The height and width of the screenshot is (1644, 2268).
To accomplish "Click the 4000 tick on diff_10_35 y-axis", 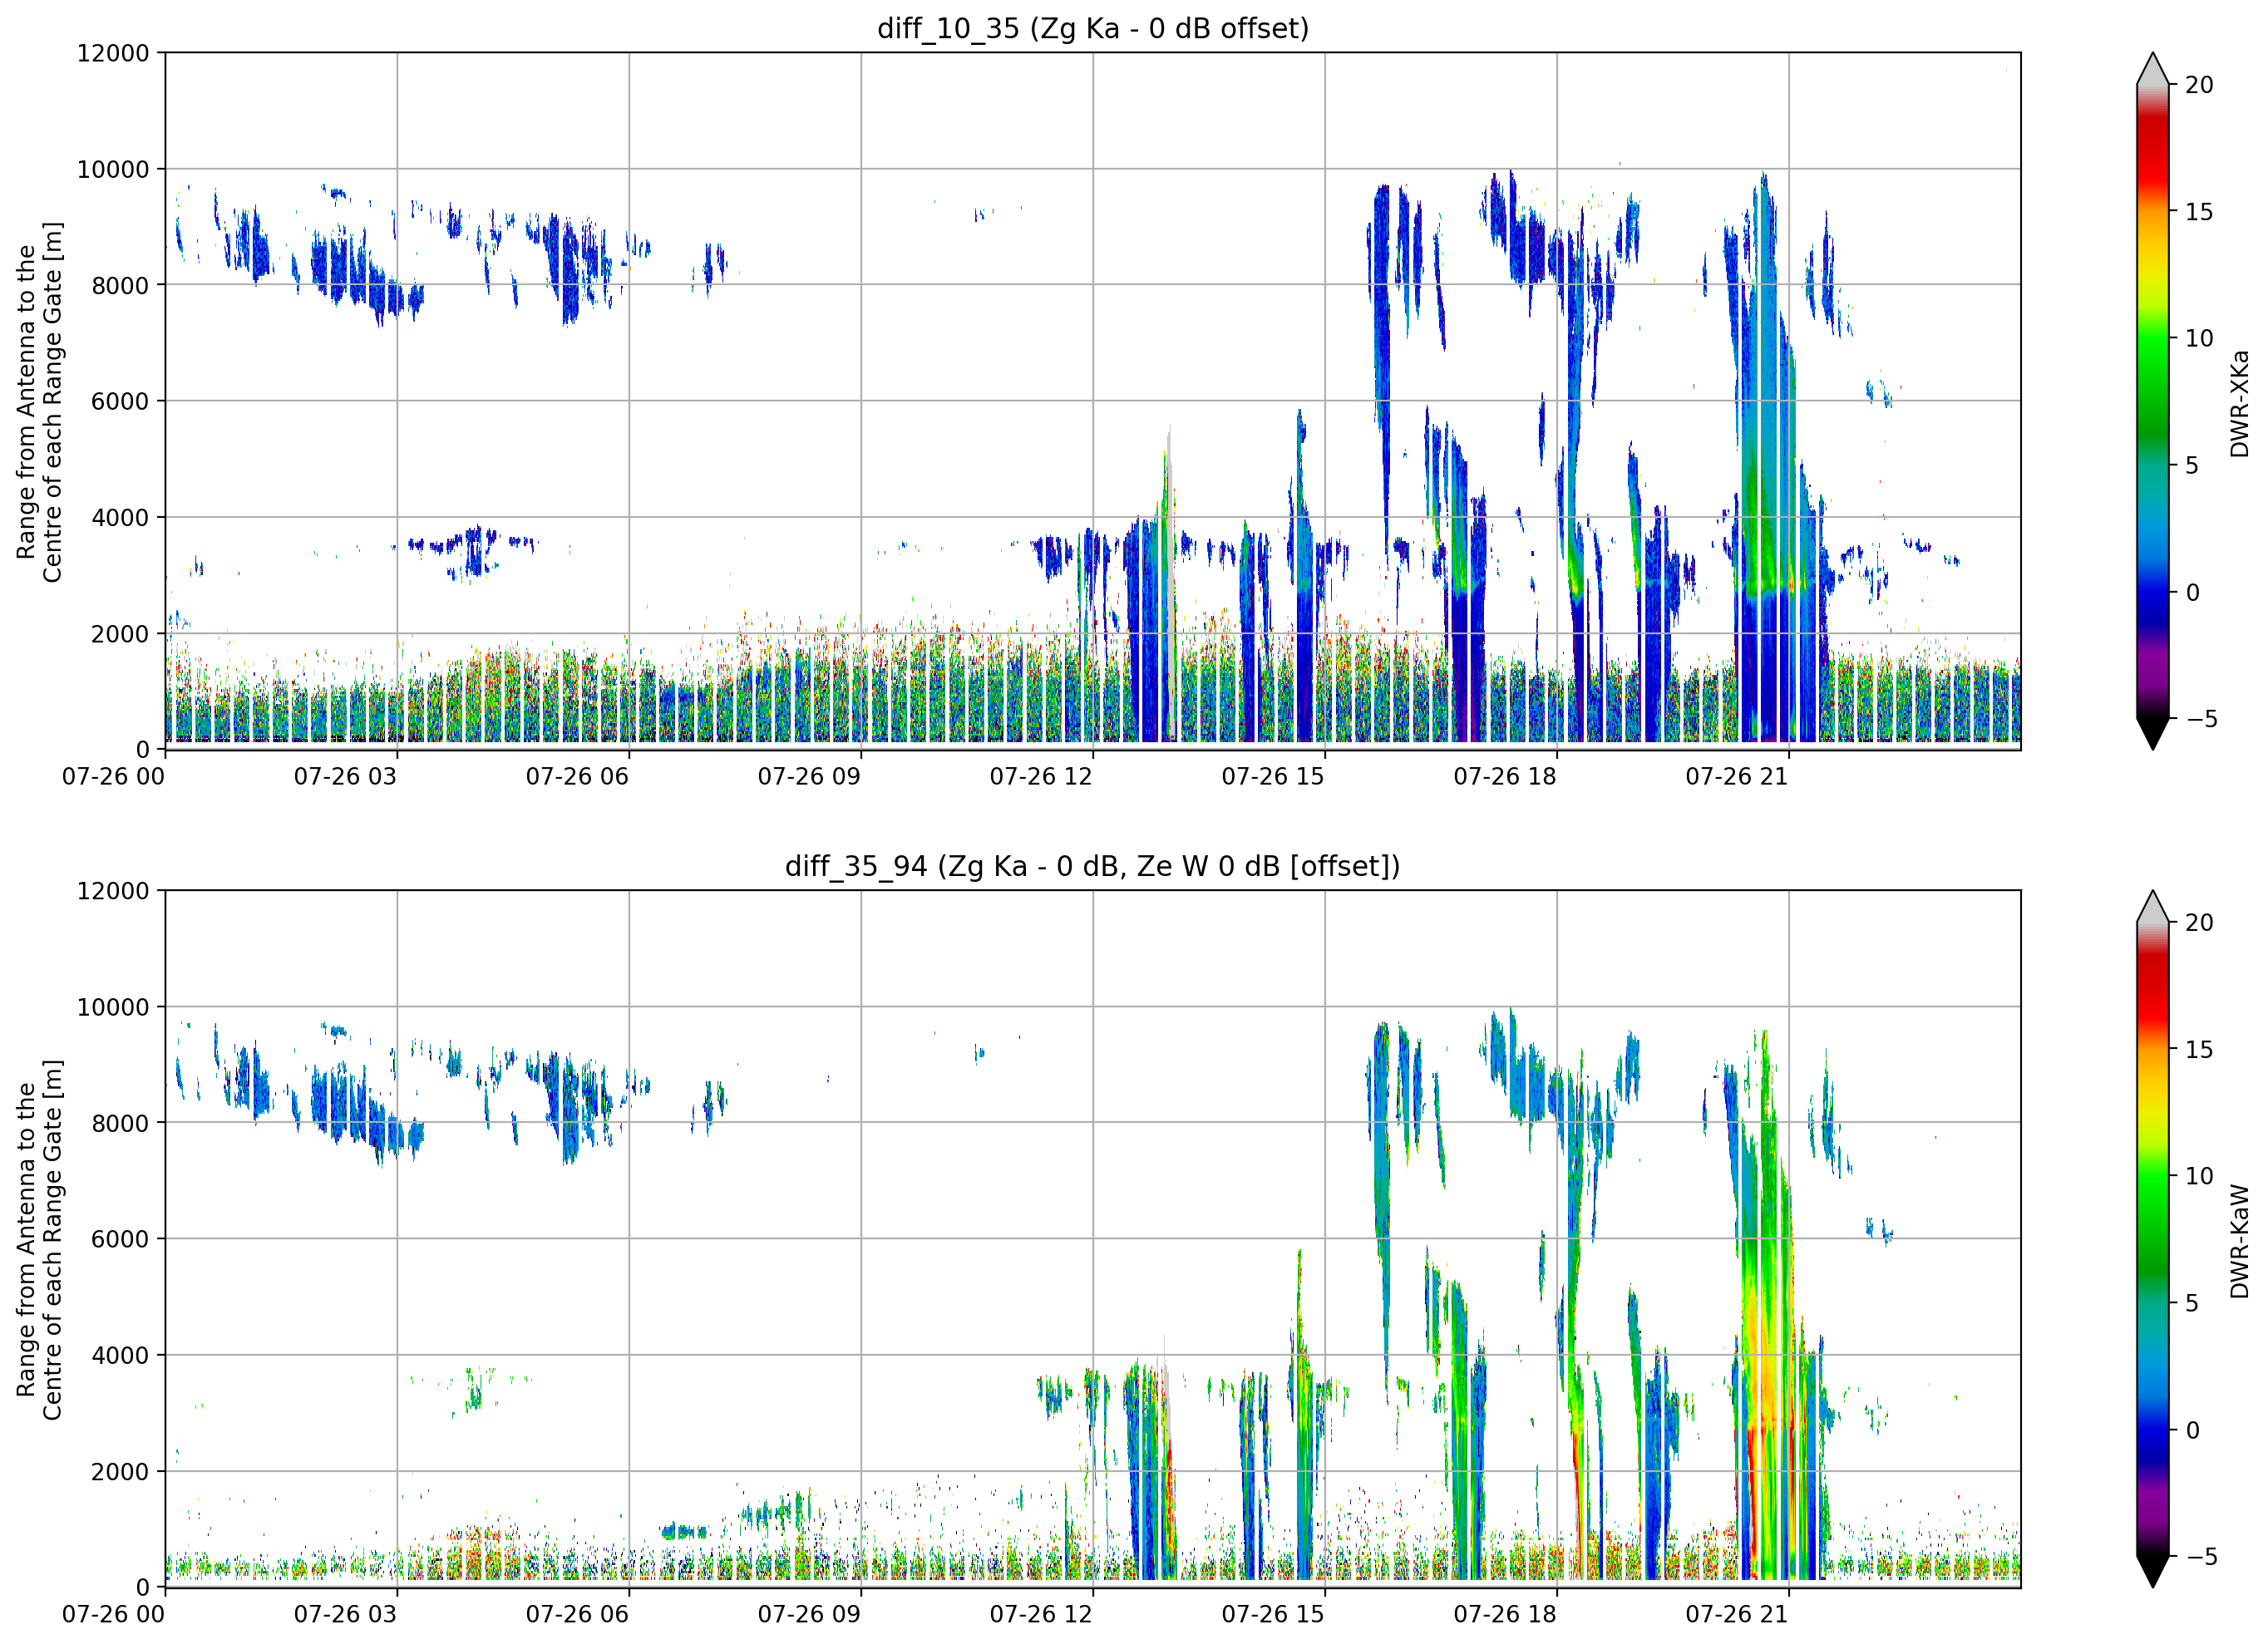I will point(120,518).
